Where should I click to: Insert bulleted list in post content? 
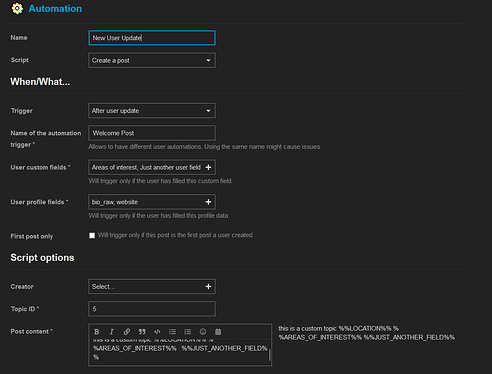coord(172,332)
